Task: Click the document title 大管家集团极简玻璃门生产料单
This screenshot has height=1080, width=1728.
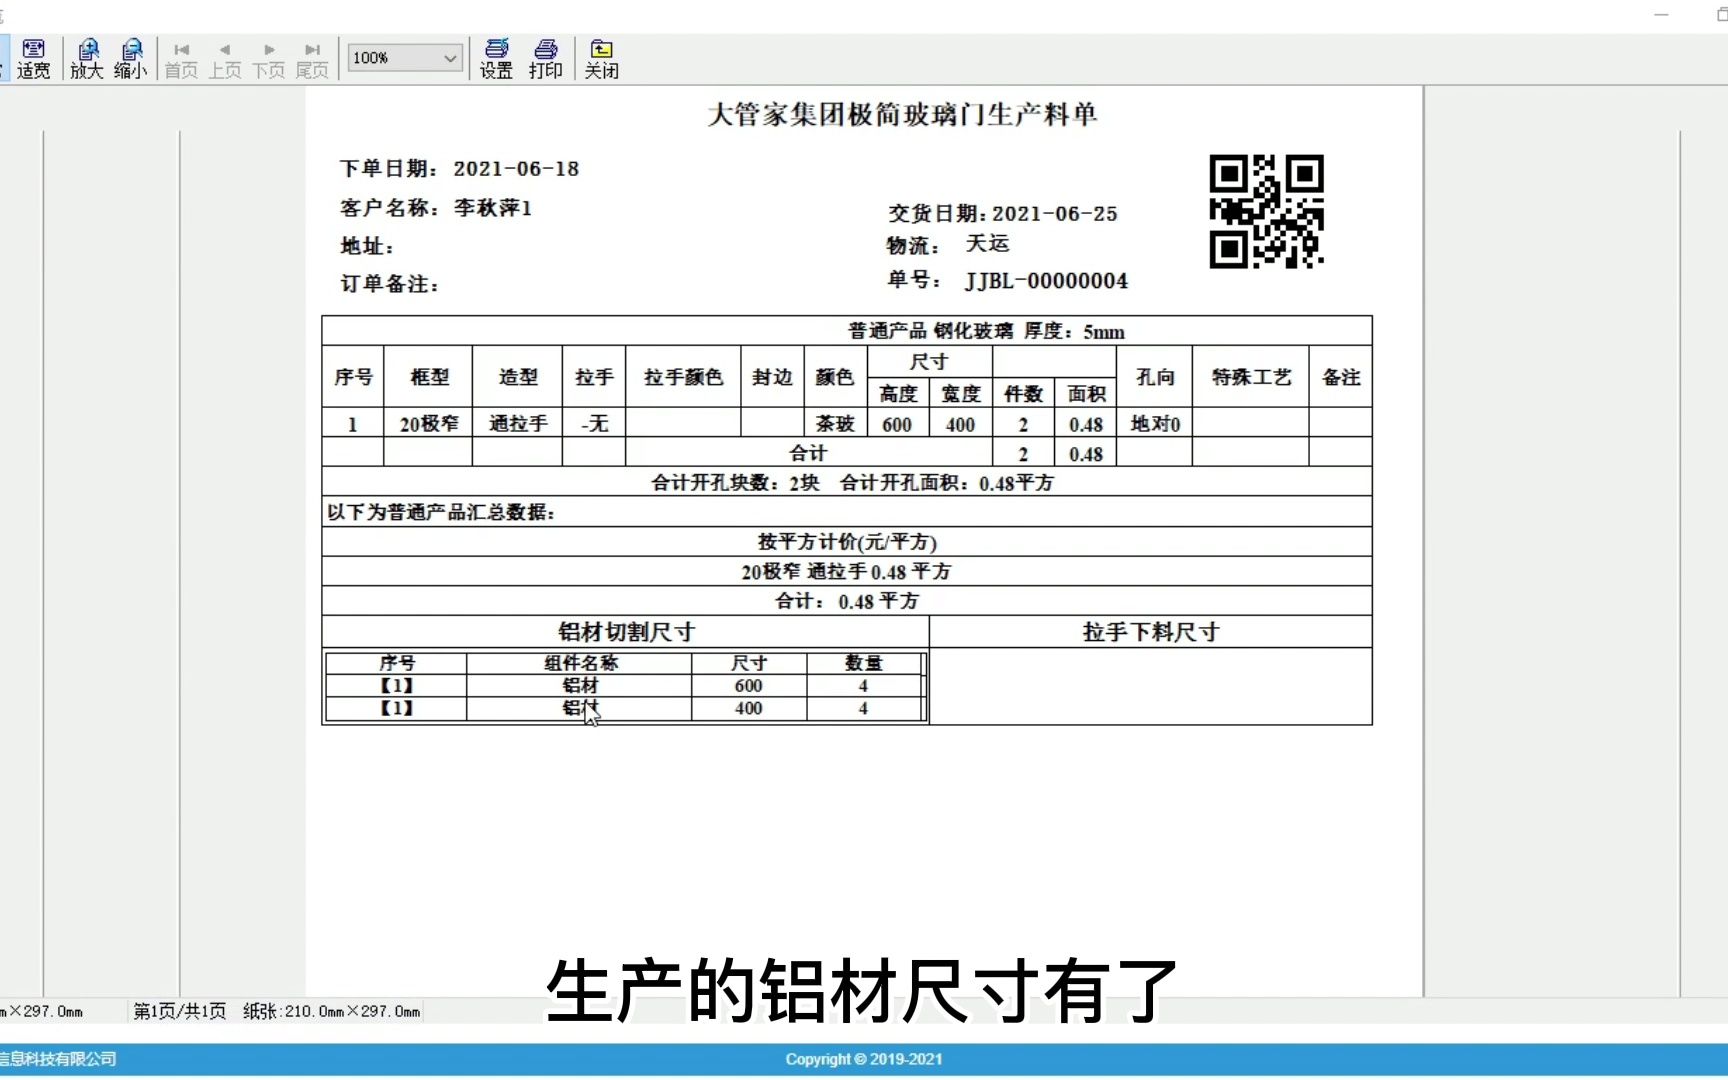Action: pos(902,115)
